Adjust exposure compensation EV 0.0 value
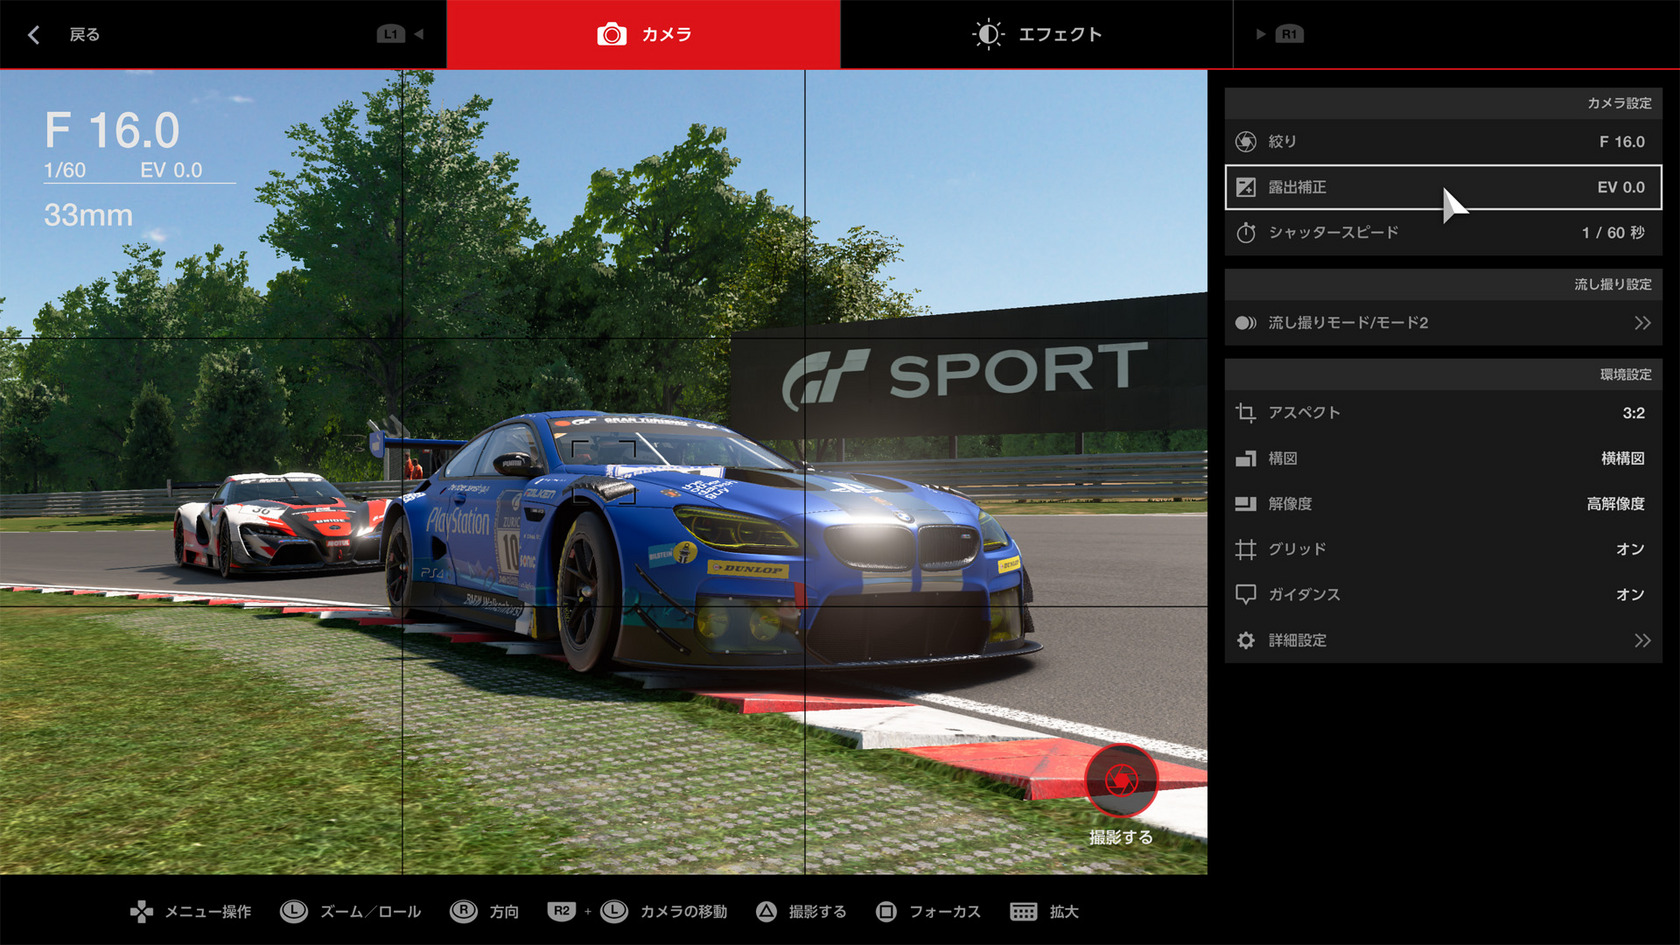 tap(1620, 187)
